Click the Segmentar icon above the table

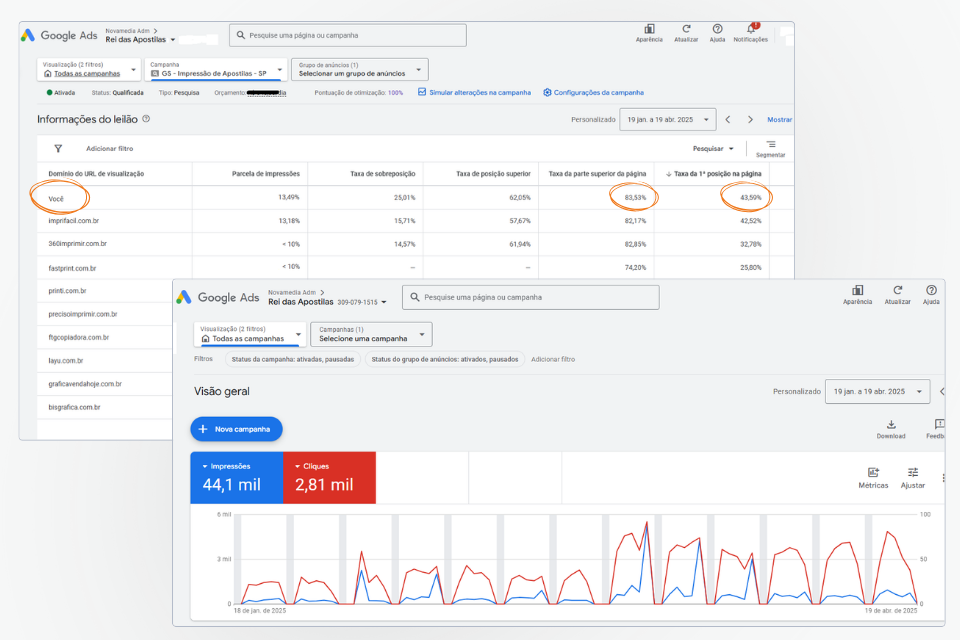770,145
